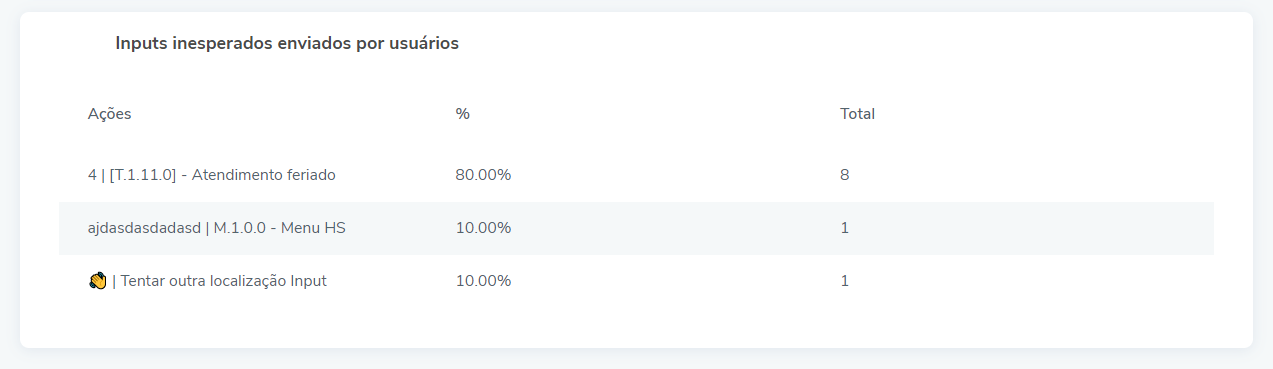The width and height of the screenshot is (1273, 369).
Task: Select 'ajdasdasdadasd | M.1.0.0 - Menu HS' row
Action: coord(636,228)
